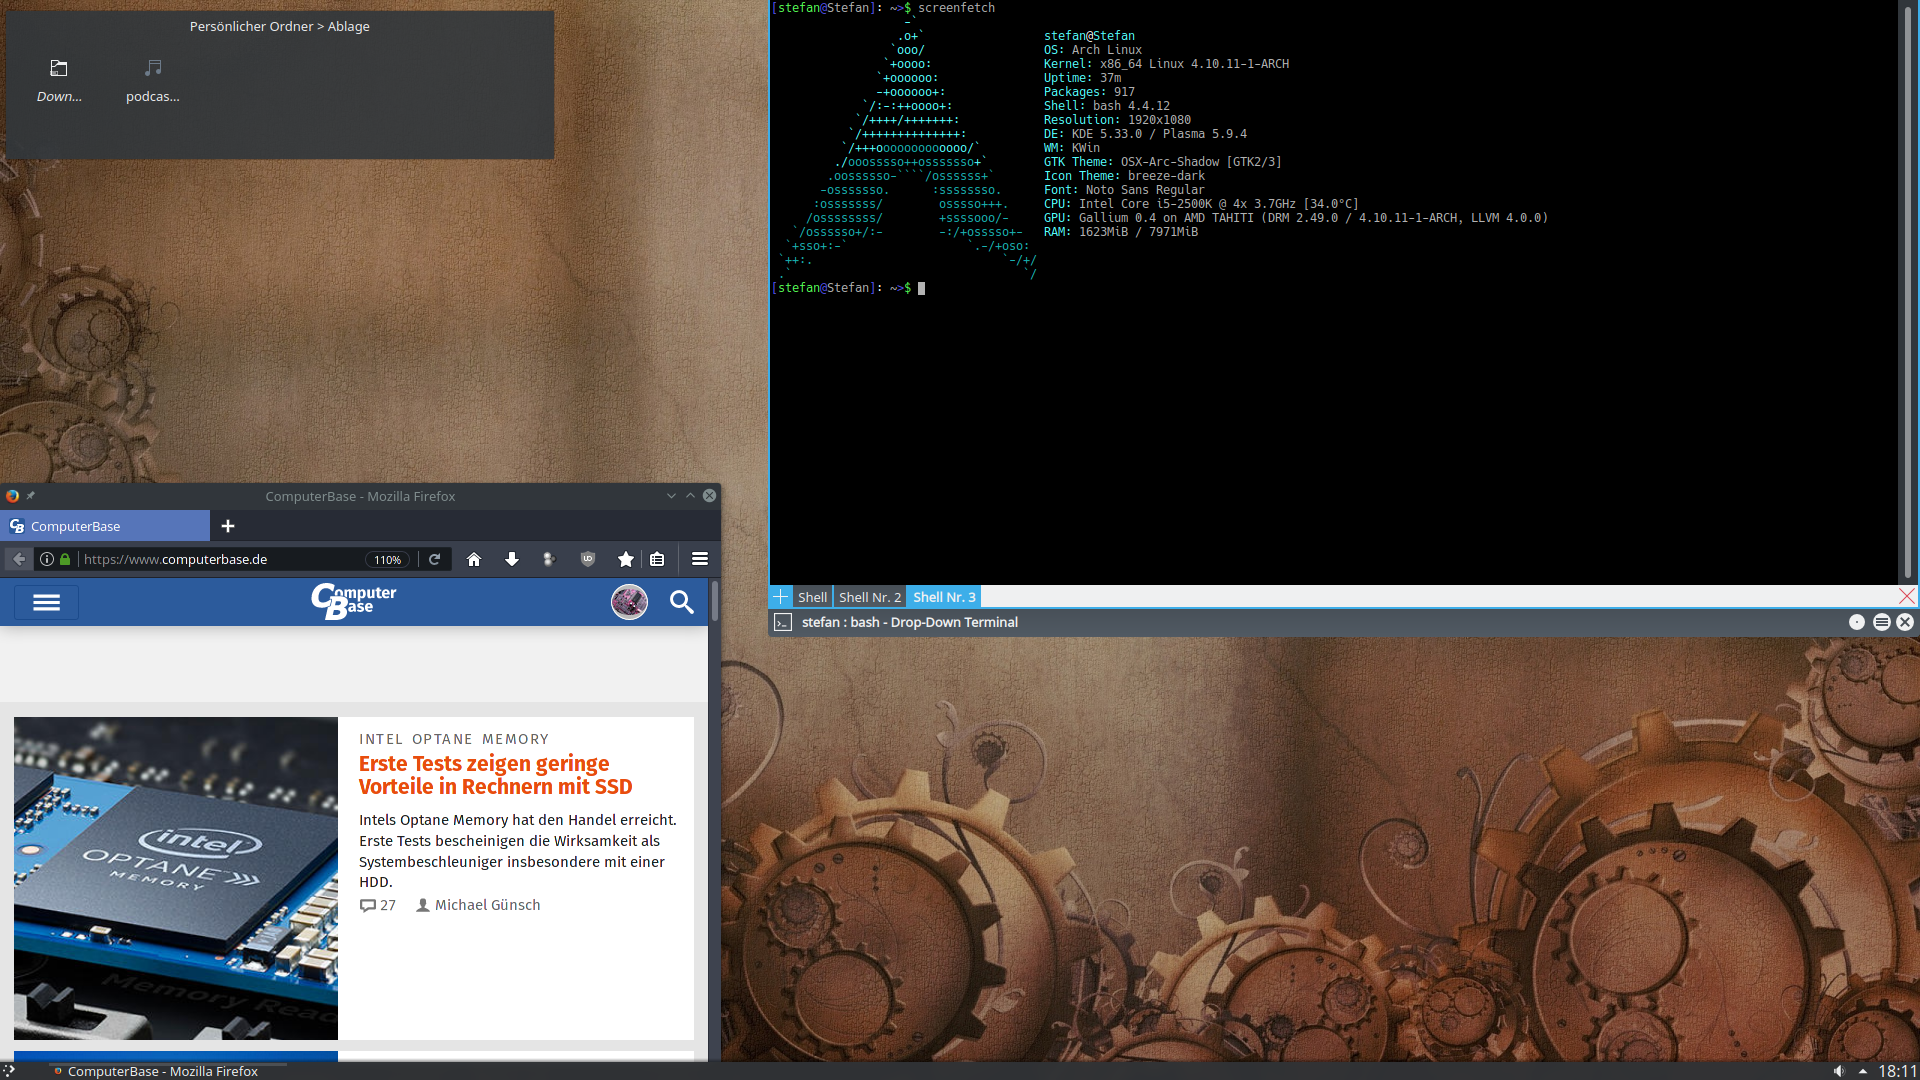Image resolution: width=1920 pixels, height=1080 pixels.
Task: Expand ComputerBase site navigation menu
Action: [47, 602]
